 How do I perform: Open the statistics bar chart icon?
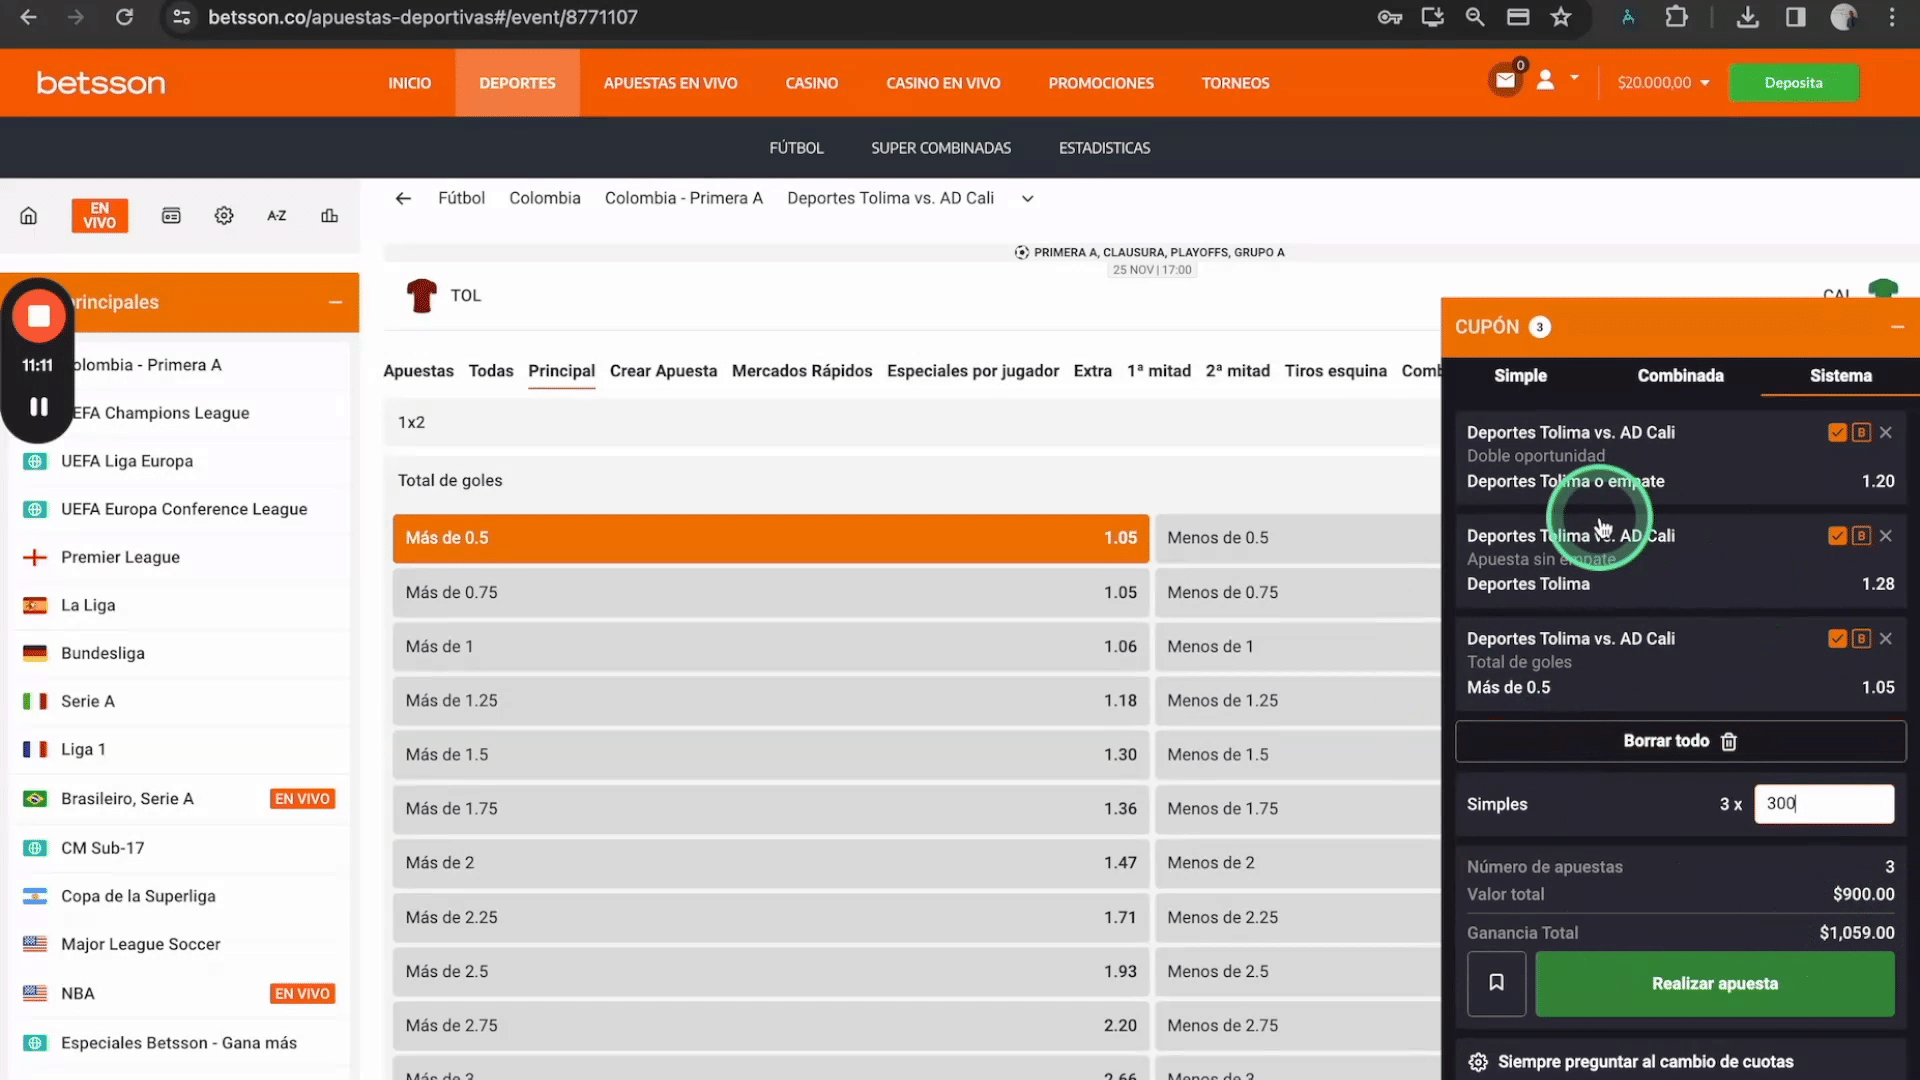point(329,216)
